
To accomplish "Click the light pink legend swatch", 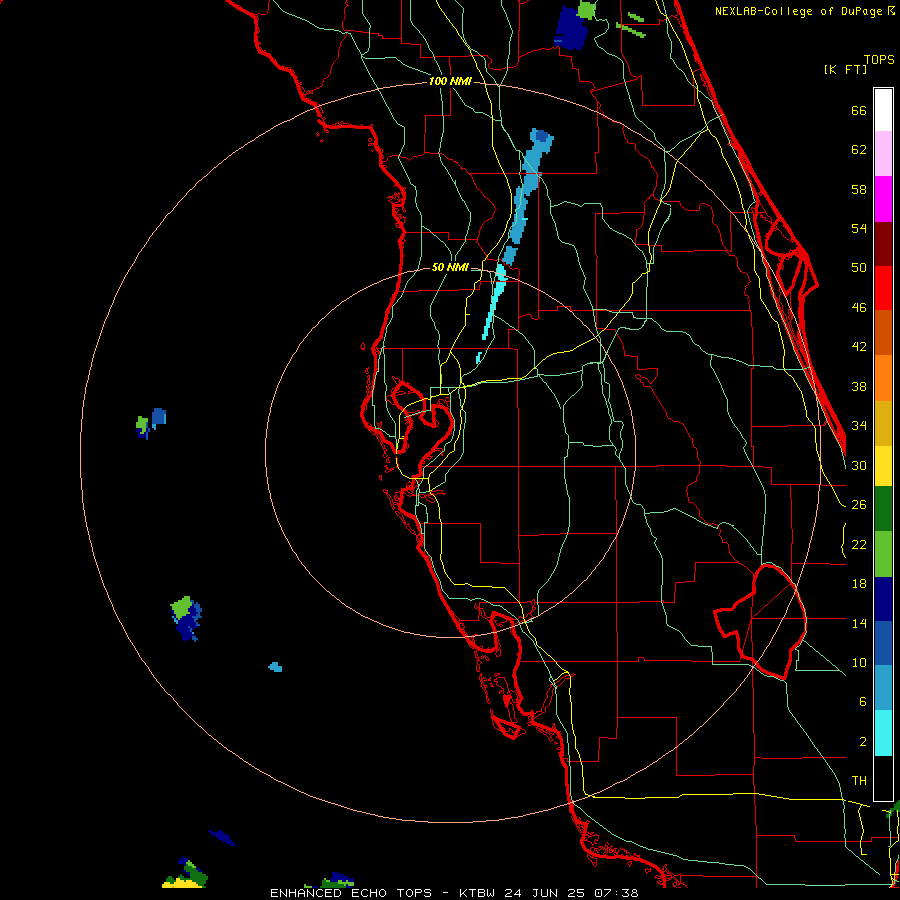I will click(883, 153).
